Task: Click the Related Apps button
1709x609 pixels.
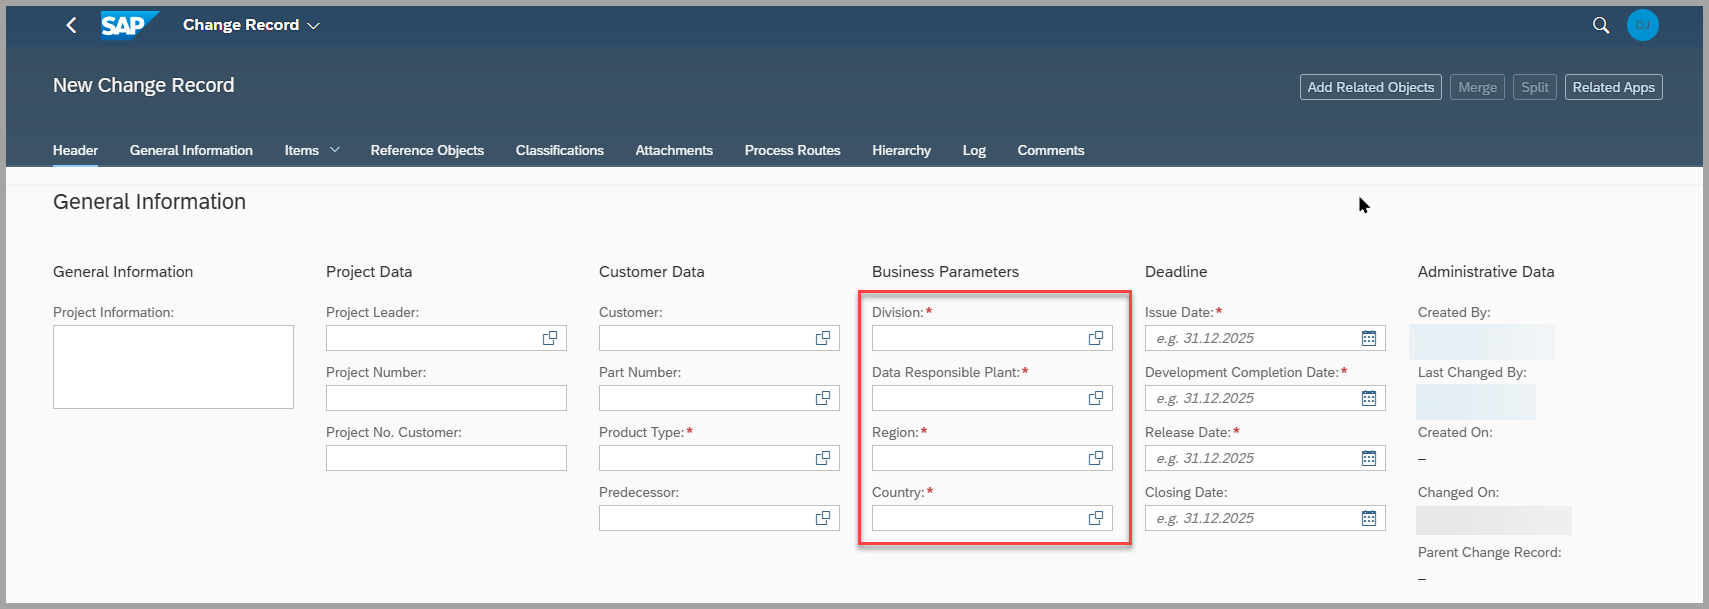Action: click(x=1613, y=87)
